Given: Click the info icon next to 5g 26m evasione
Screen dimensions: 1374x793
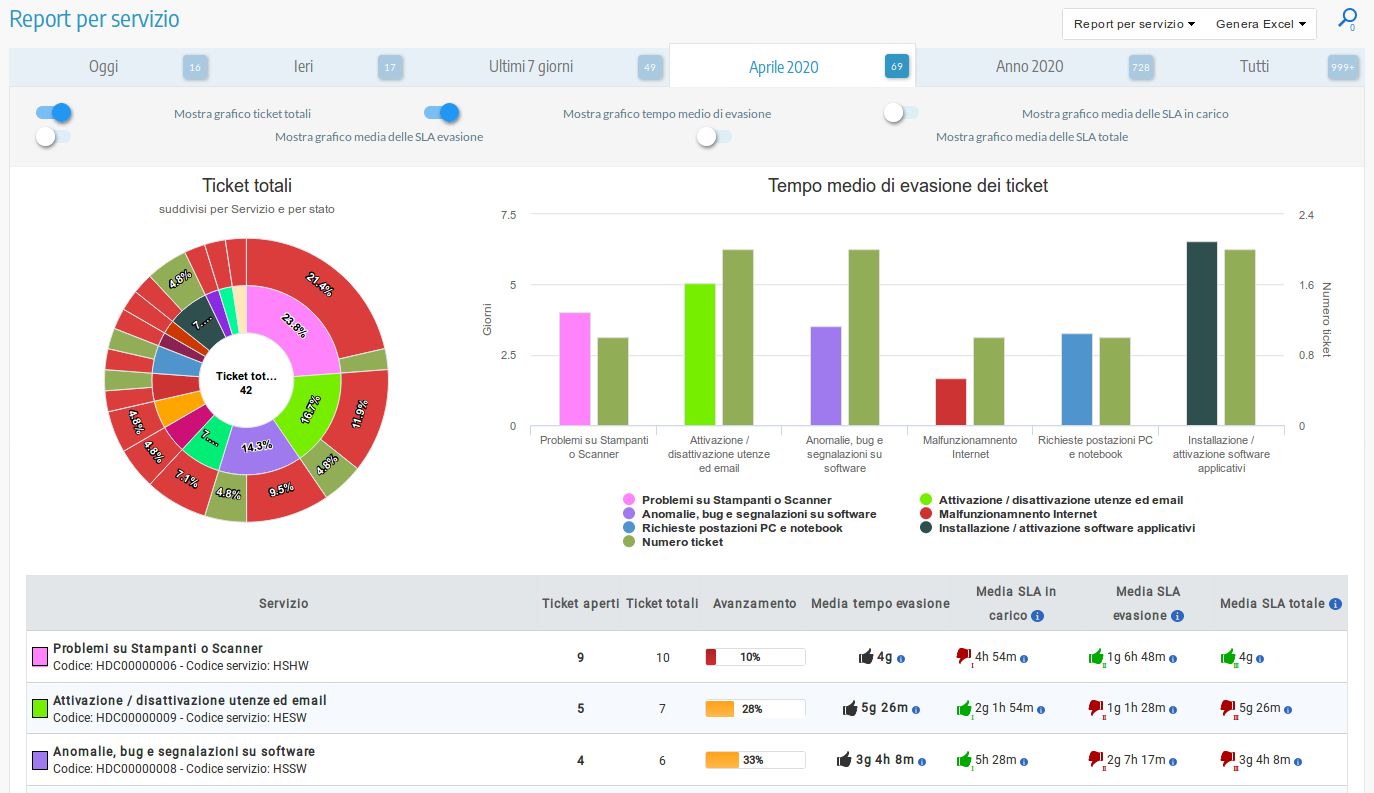Looking at the screenshot, I should (916, 709).
